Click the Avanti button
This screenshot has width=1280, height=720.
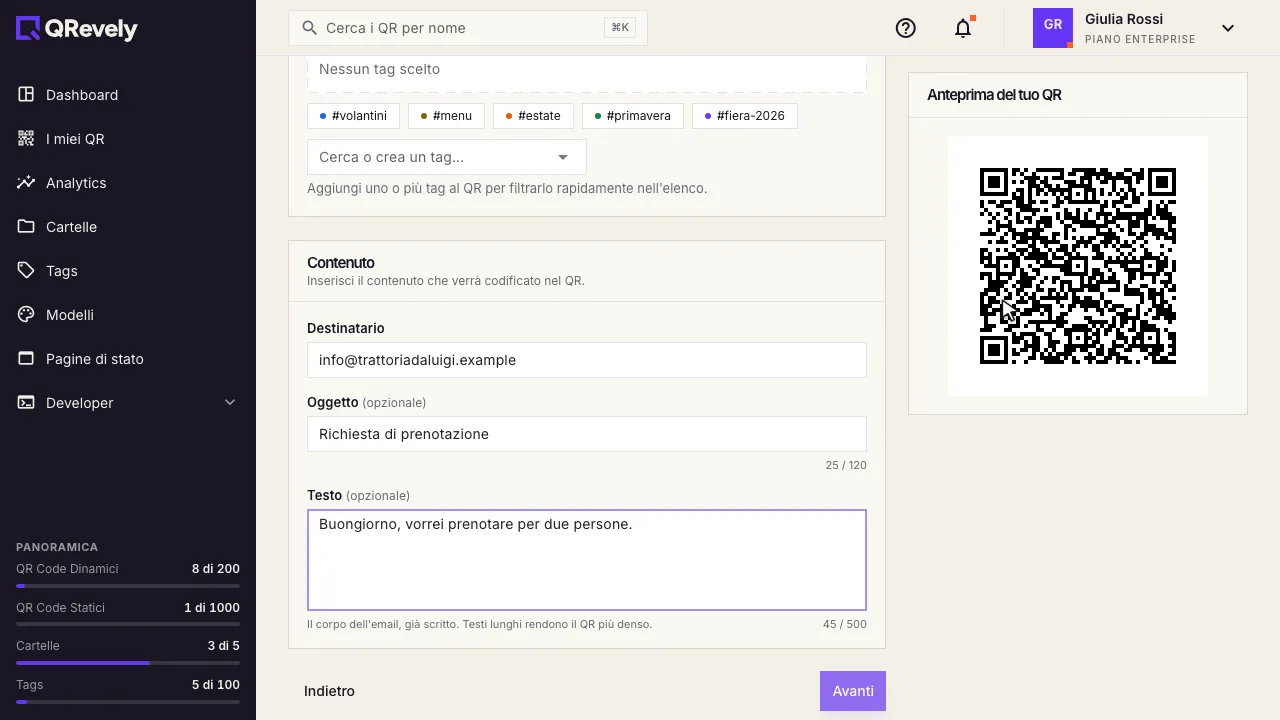[x=853, y=691]
